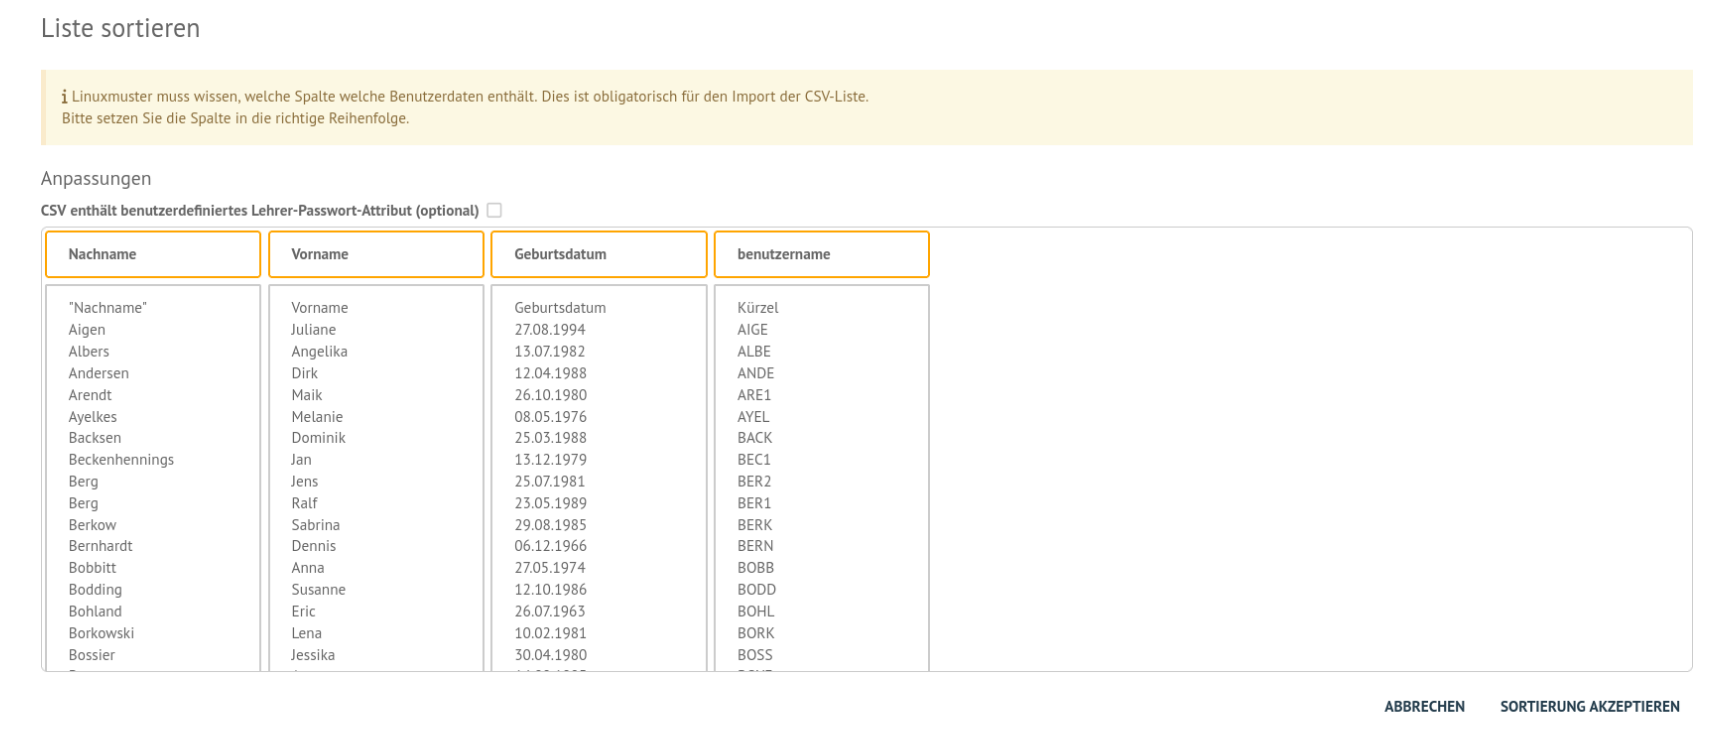This screenshot has width=1710, height=736.
Task: Click the first name 'Dennis'
Action: (314, 546)
